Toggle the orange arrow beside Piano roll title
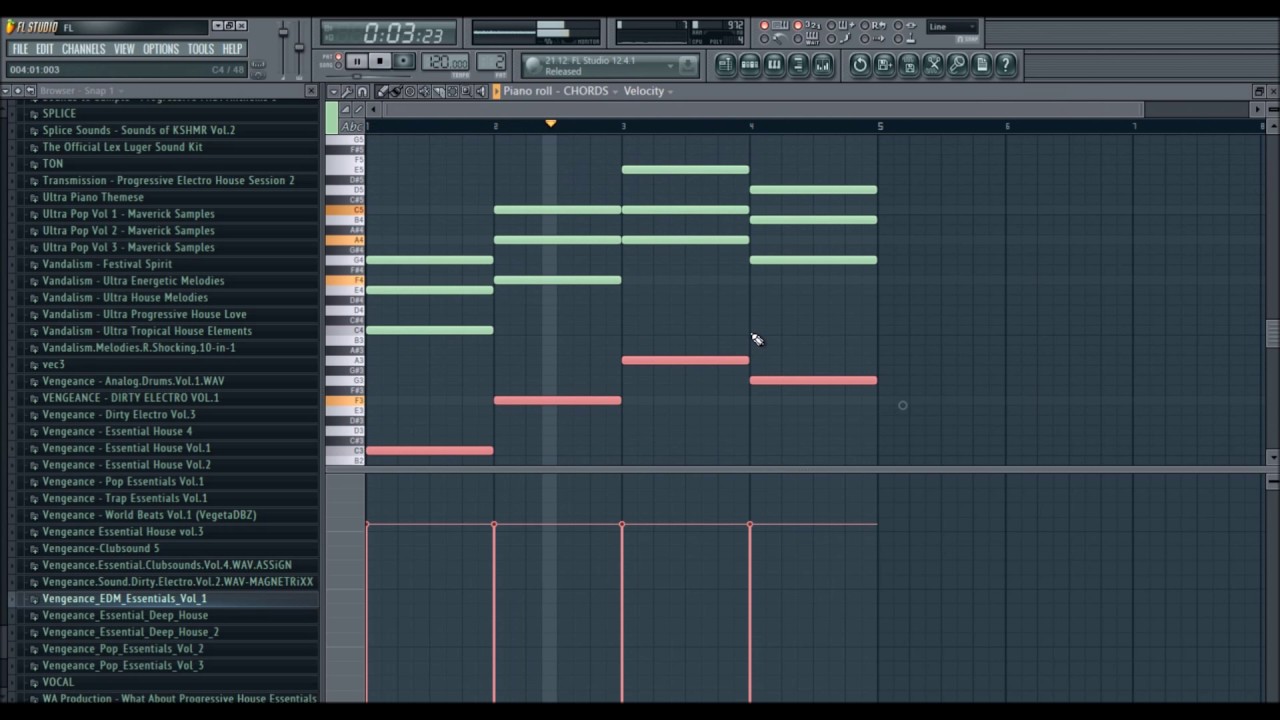The width and height of the screenshot is (1280, 720). (x=496, y=91)
